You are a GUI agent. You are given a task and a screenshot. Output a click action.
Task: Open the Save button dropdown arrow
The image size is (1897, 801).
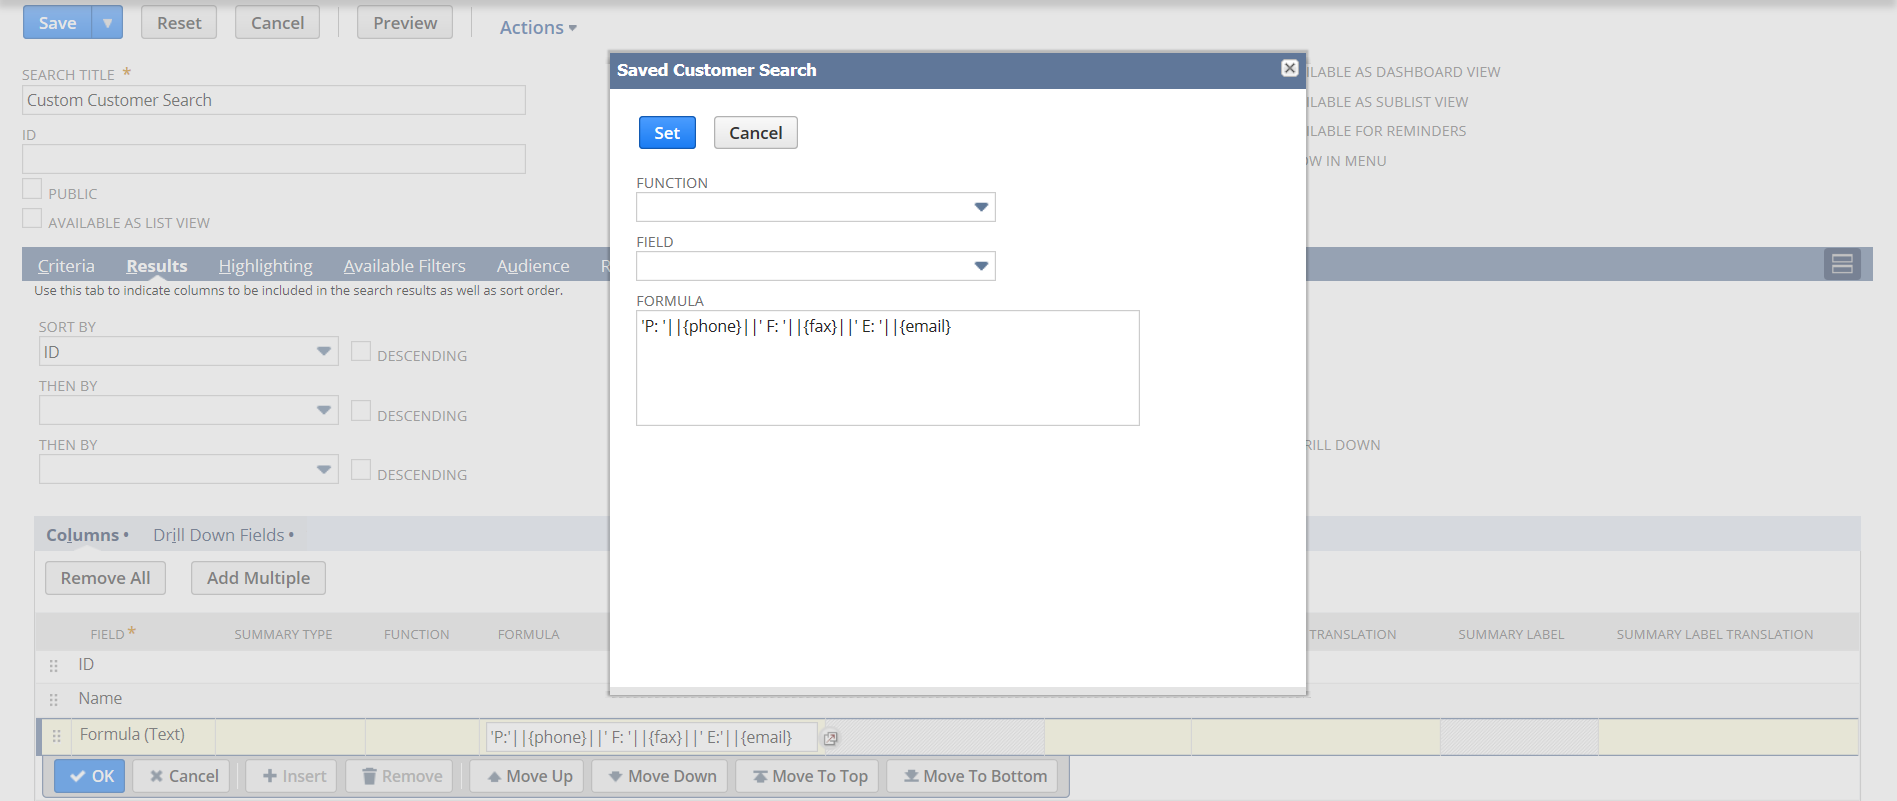pyautogui.click(x=107, y=22)
